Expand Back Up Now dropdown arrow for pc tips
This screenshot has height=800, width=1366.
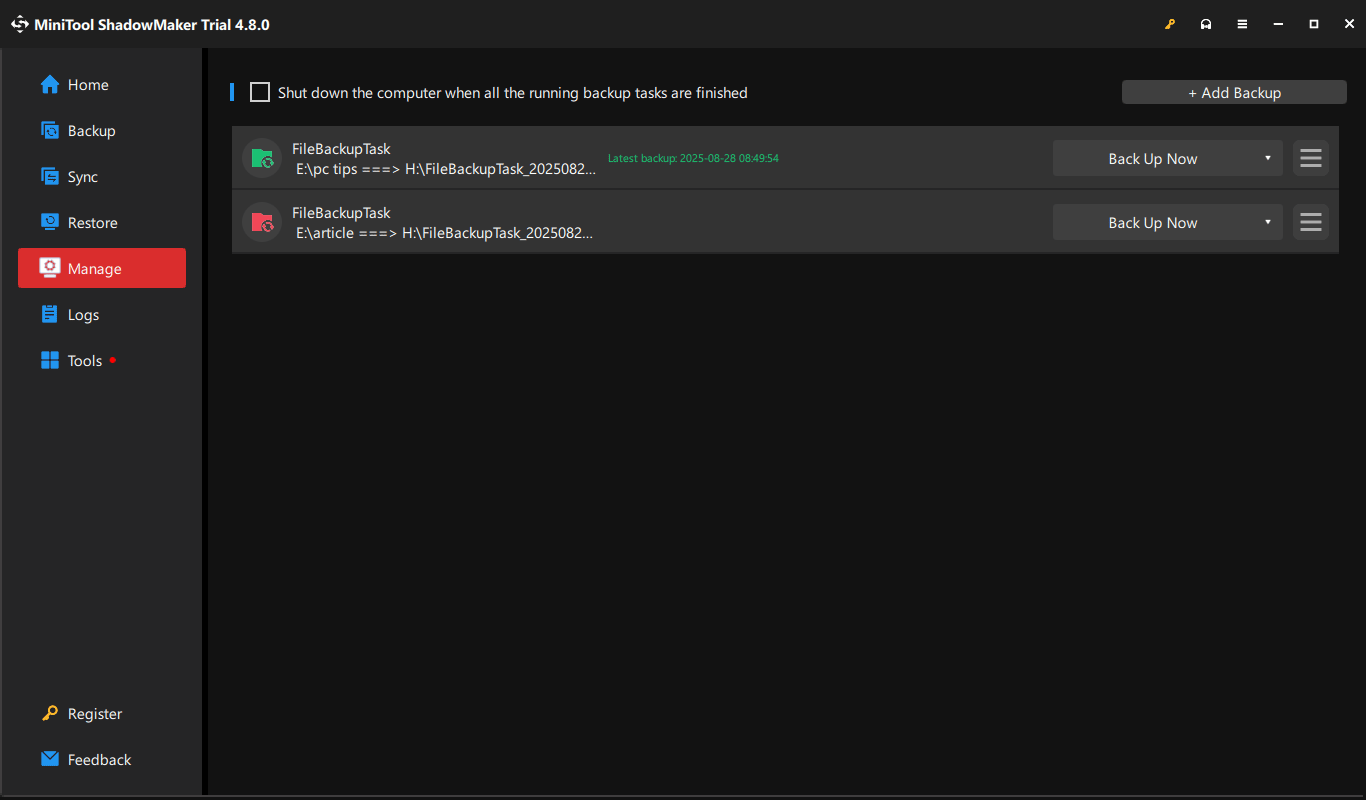pyautogui.click(x=1268, y=158)
